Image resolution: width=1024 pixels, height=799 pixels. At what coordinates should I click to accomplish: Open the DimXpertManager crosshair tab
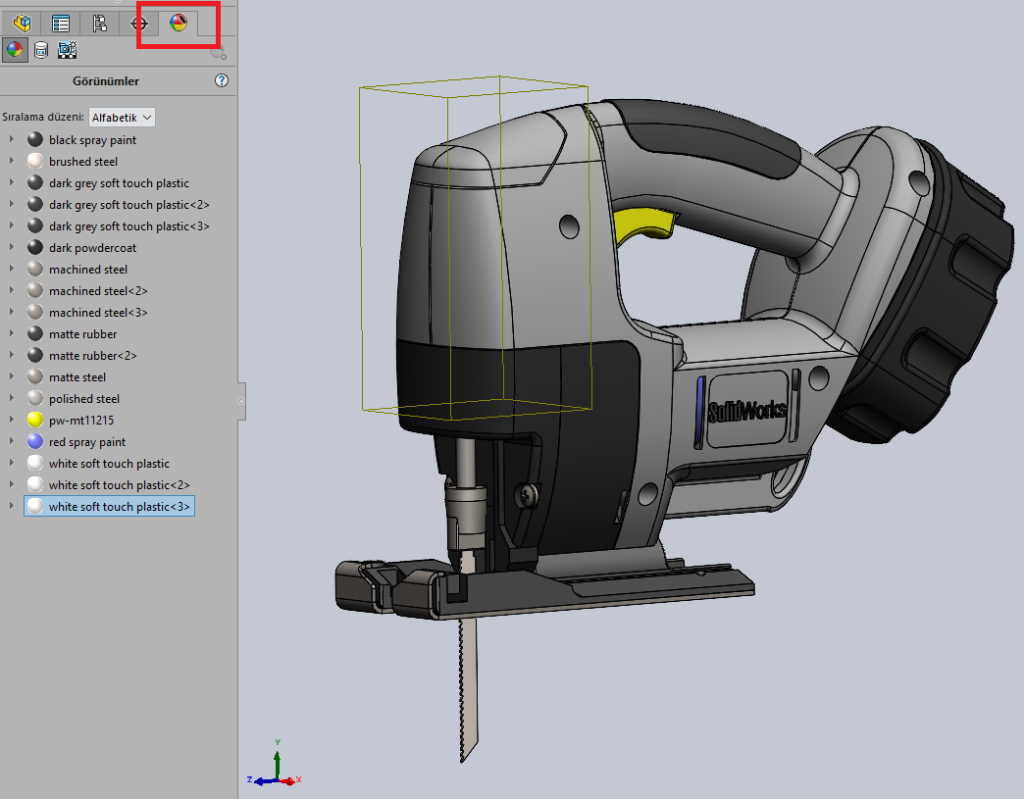tap(139, 23)
